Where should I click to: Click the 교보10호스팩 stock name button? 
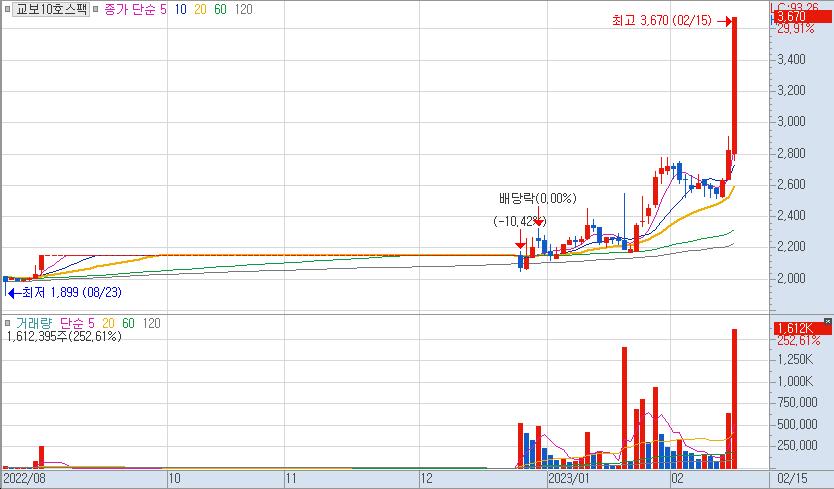pyautogui.click(x=51, y=9)
